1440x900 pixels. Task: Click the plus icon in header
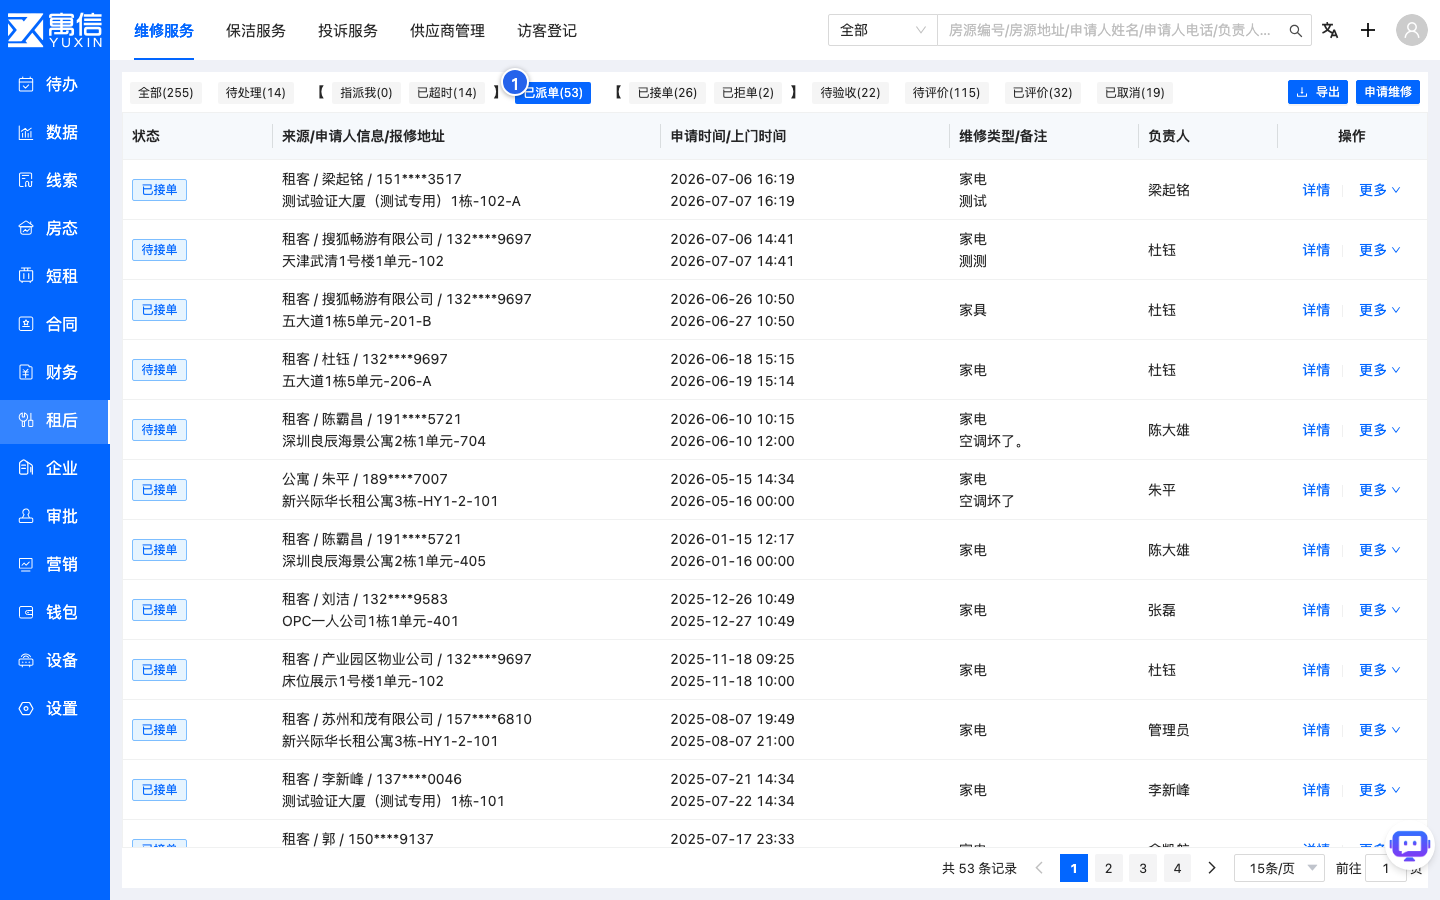pos(1368,30)
